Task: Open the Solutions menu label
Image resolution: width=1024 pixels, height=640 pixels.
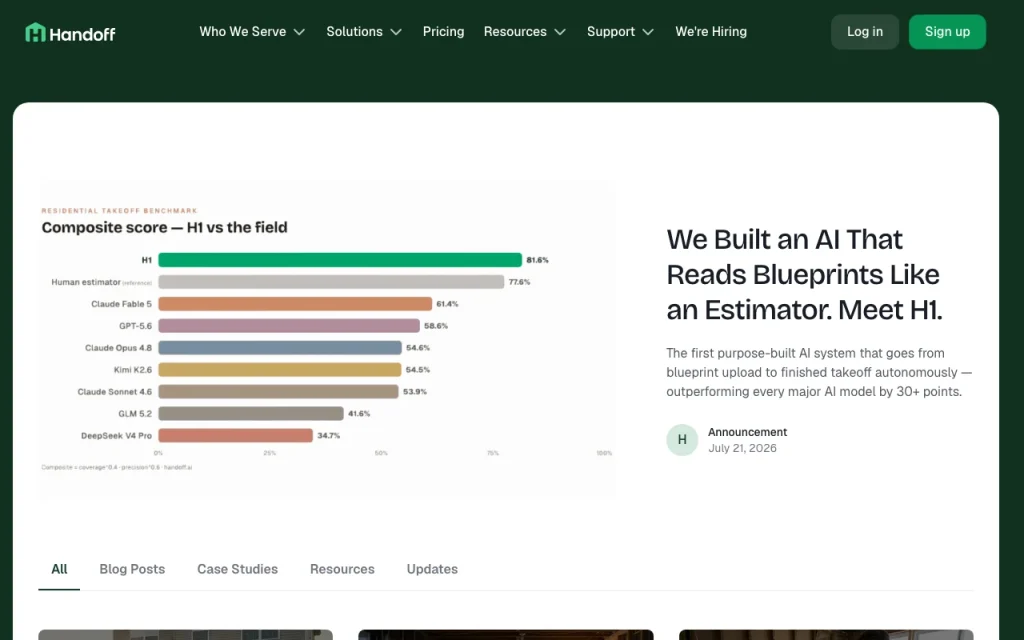Action: [x=355, y=31]
